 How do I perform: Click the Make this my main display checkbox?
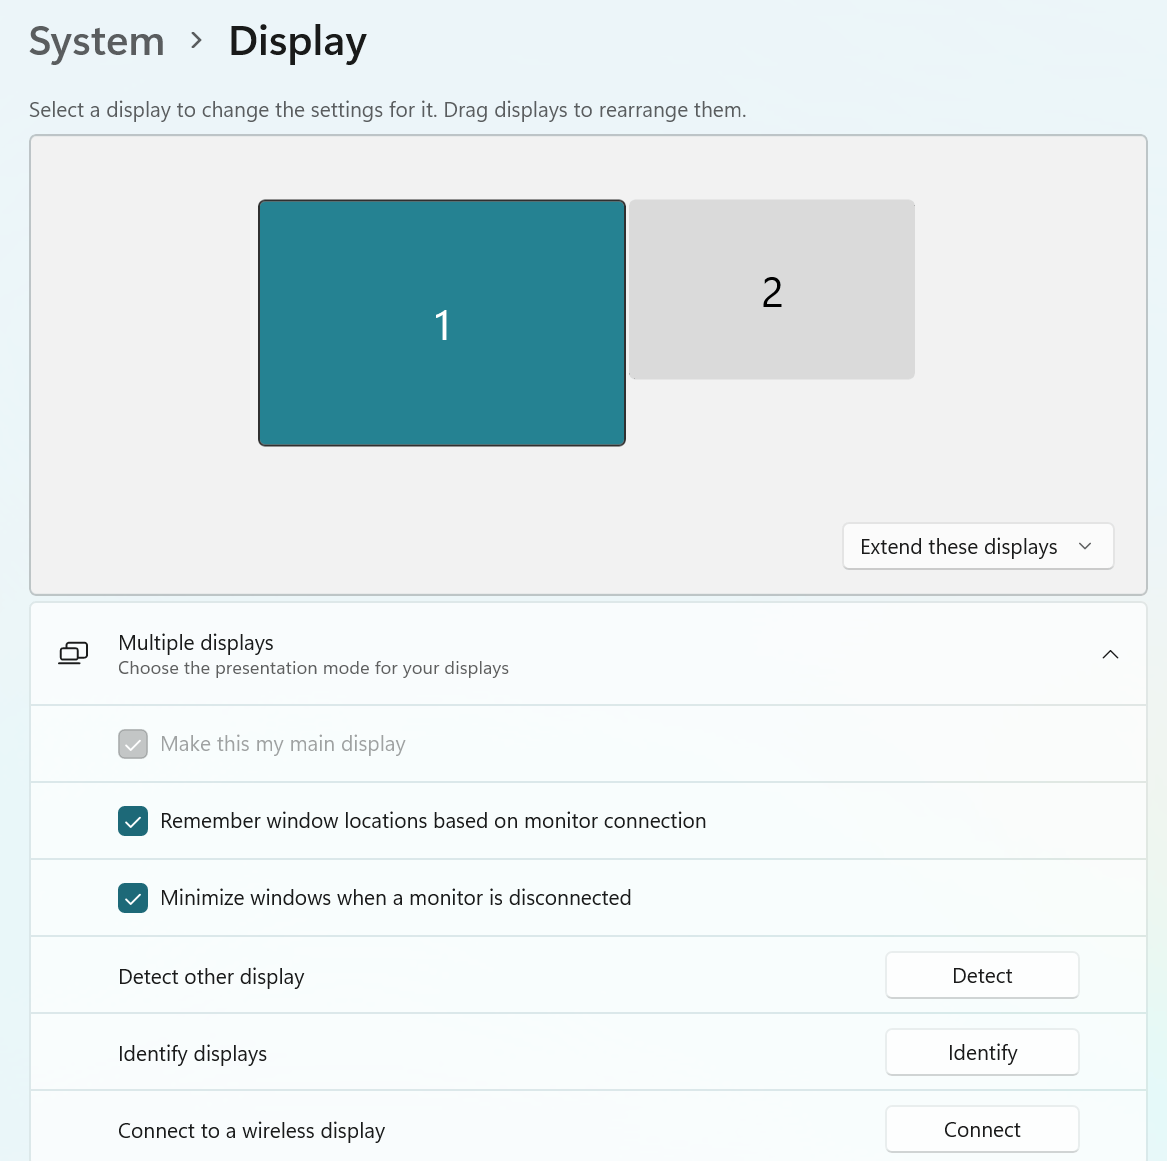coord(133,744)
